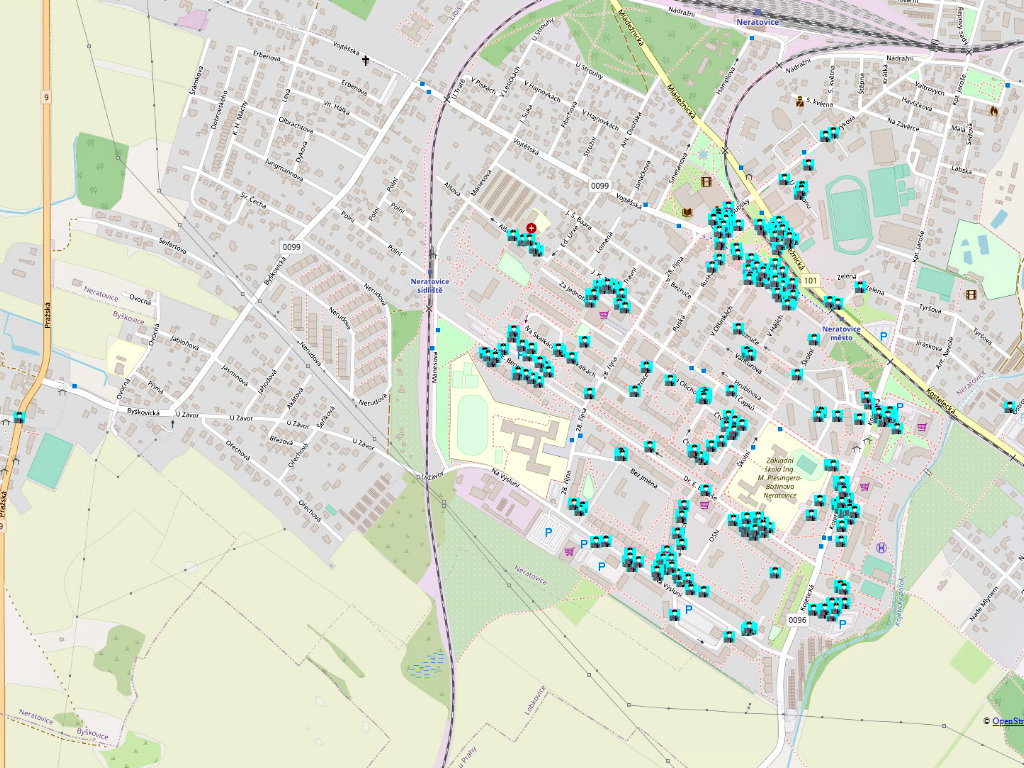Select the Neratovice sídliště station label
This screenshot has width=1024, height=768.
(x=430, y=285)
